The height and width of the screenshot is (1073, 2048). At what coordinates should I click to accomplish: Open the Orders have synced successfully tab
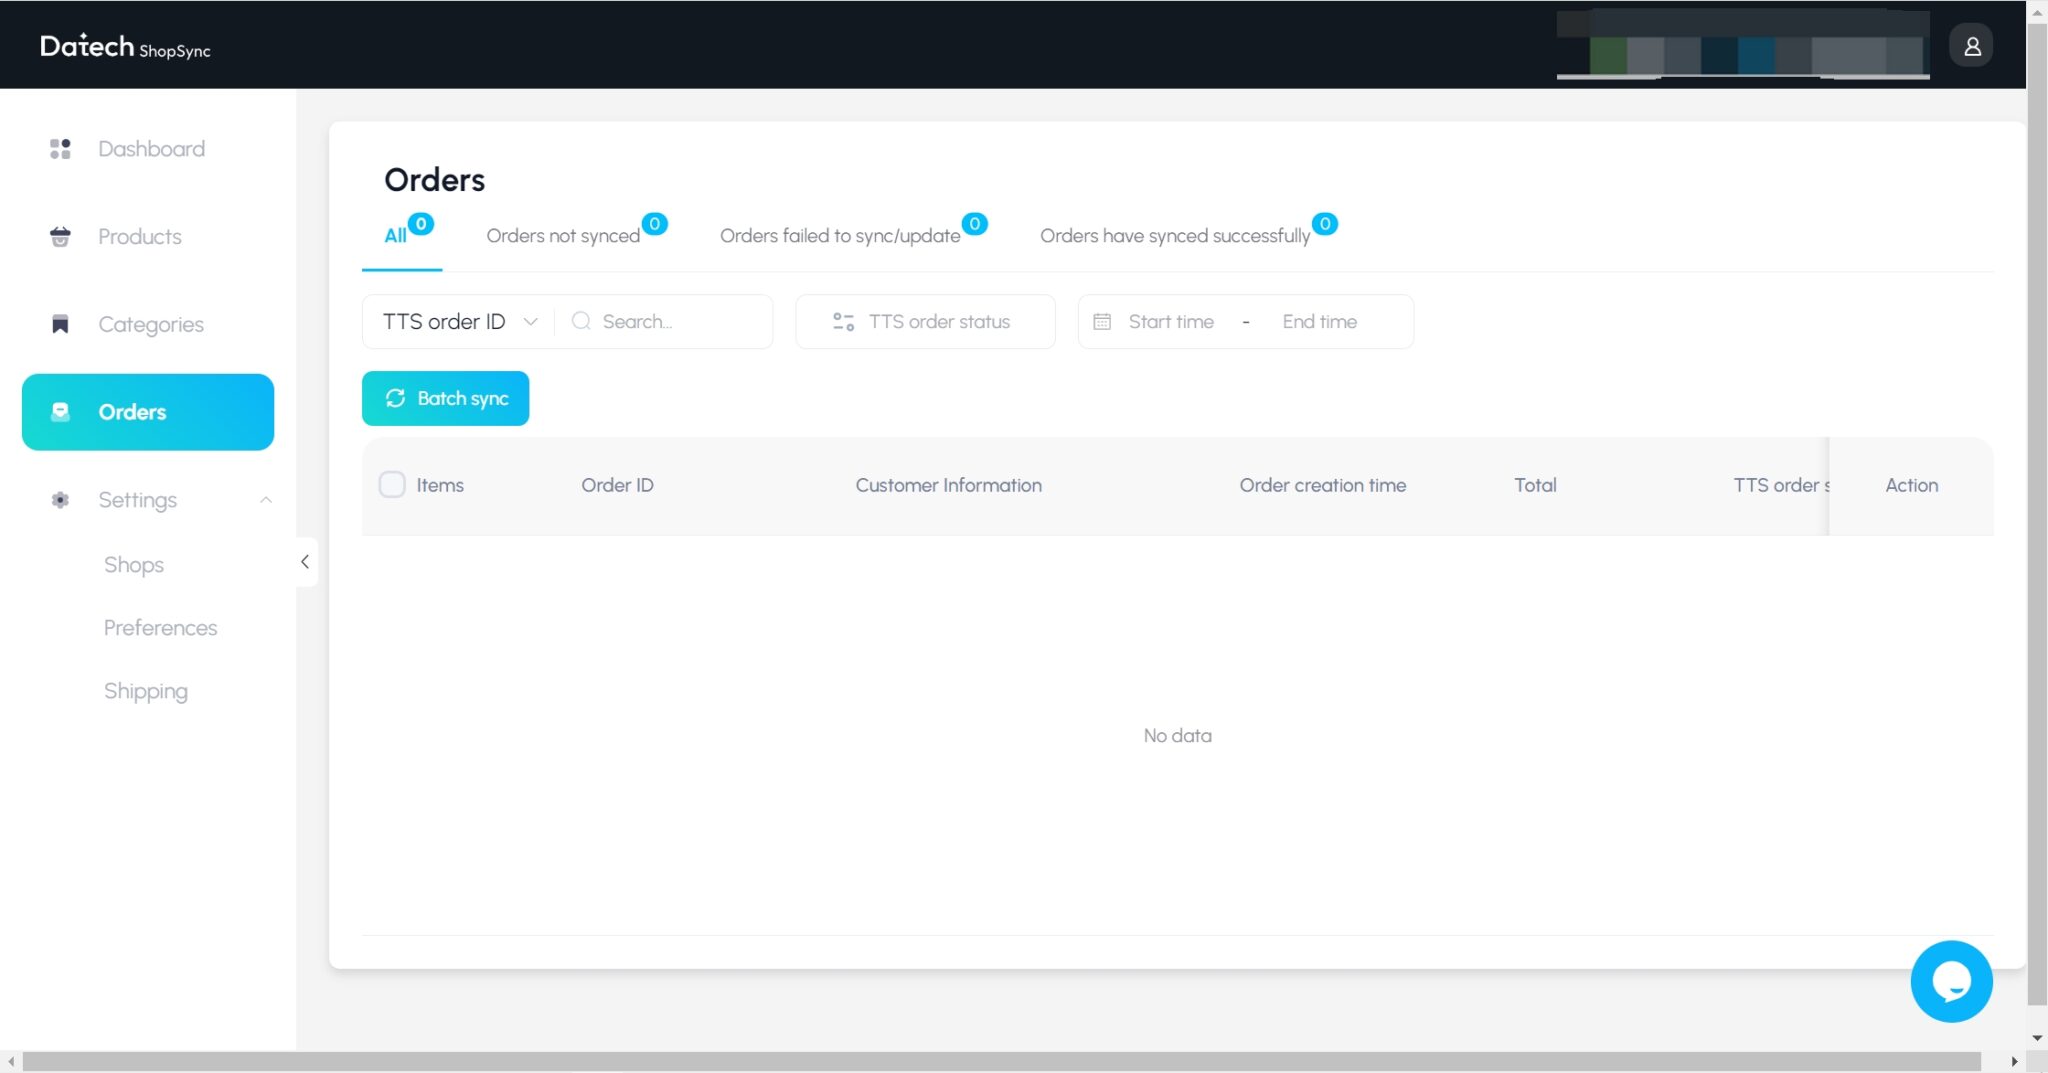1174,235
